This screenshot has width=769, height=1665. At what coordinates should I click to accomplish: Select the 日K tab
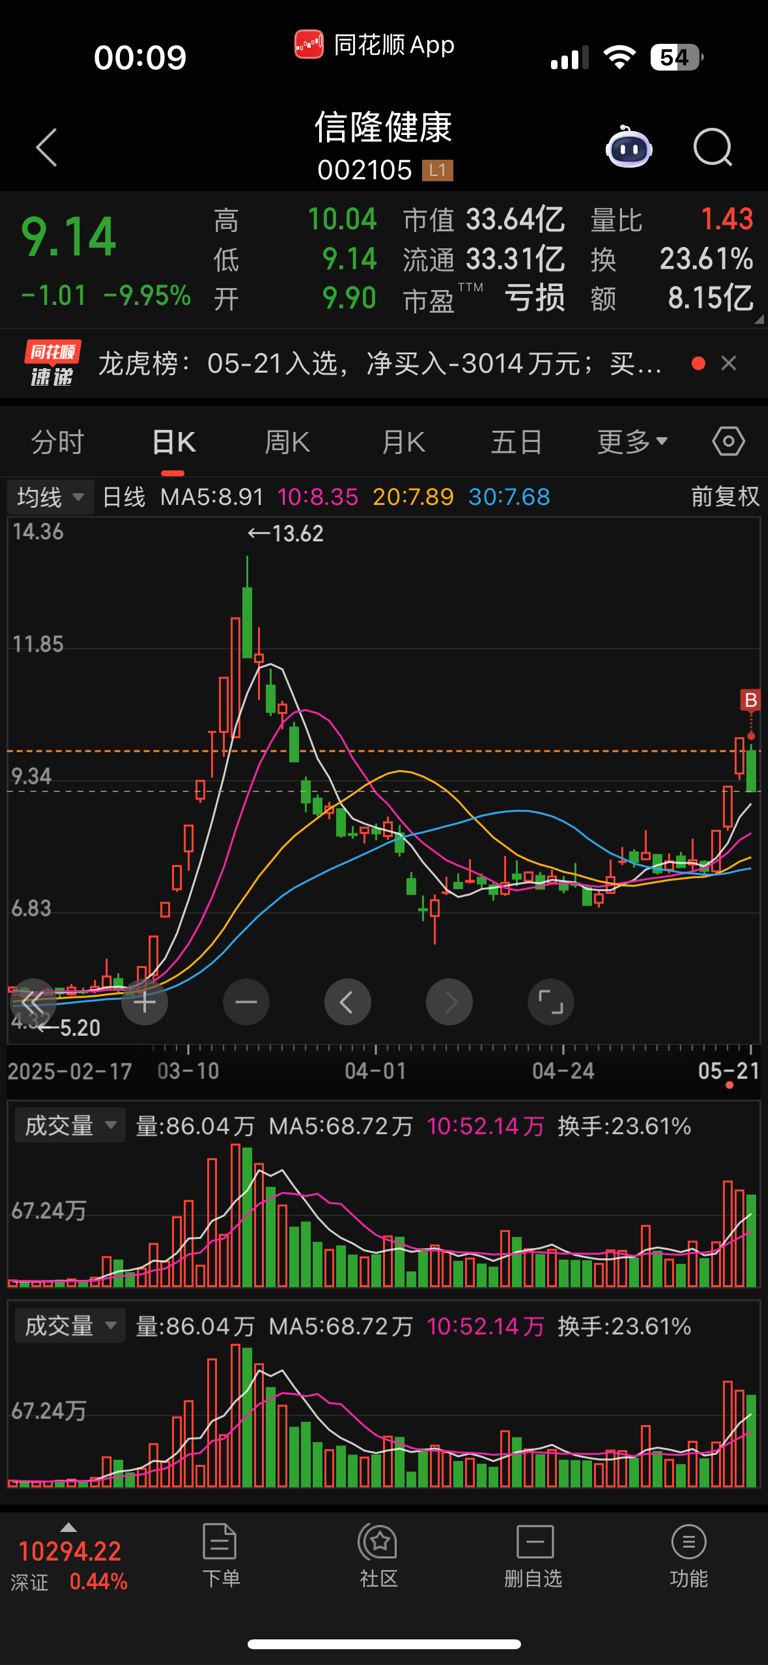tap(173, 442)
